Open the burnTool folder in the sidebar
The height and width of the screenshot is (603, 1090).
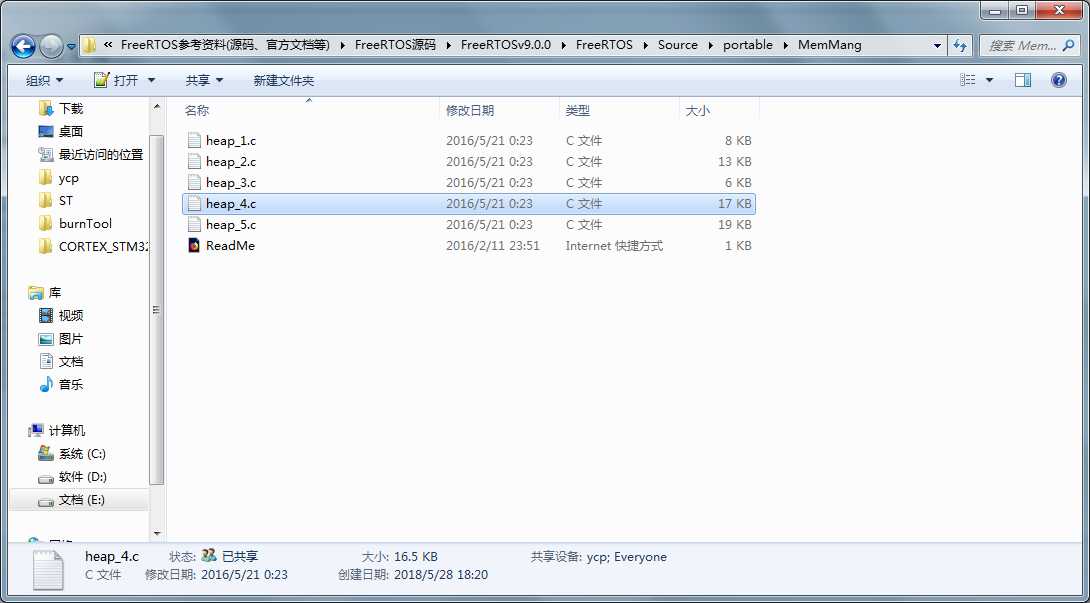point(75,223)
